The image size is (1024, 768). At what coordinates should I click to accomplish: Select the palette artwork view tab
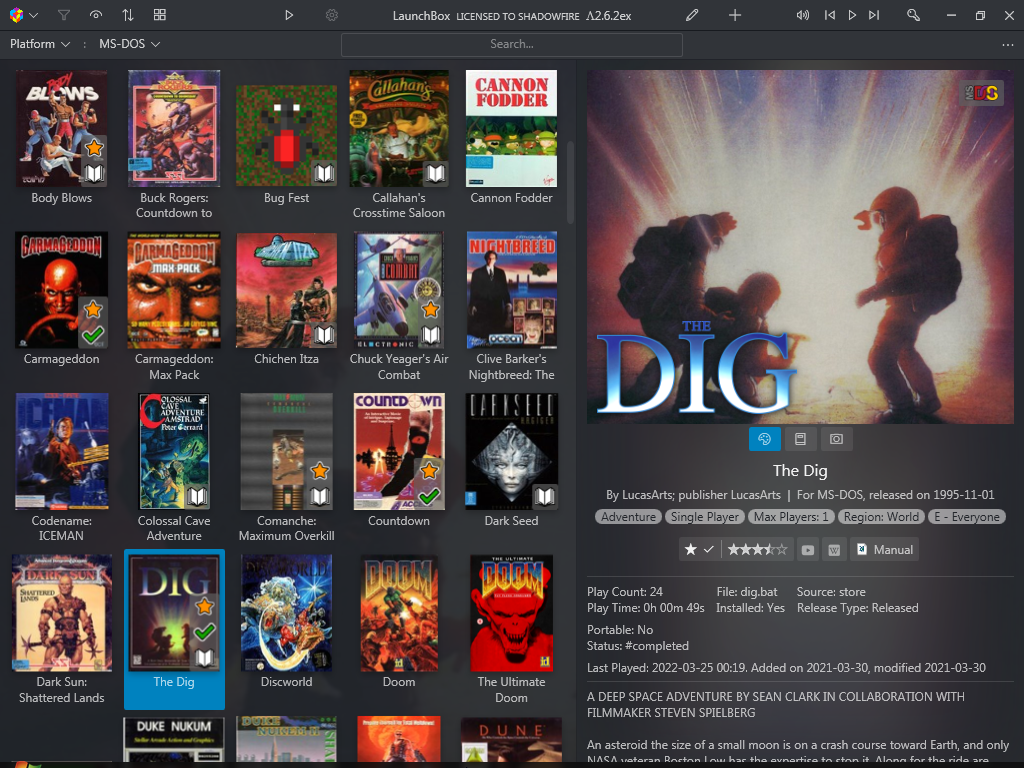(x=765, y=439)
